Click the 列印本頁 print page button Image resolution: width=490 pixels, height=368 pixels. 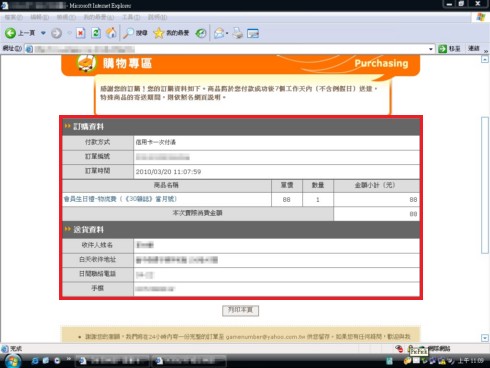pos(240,310)
